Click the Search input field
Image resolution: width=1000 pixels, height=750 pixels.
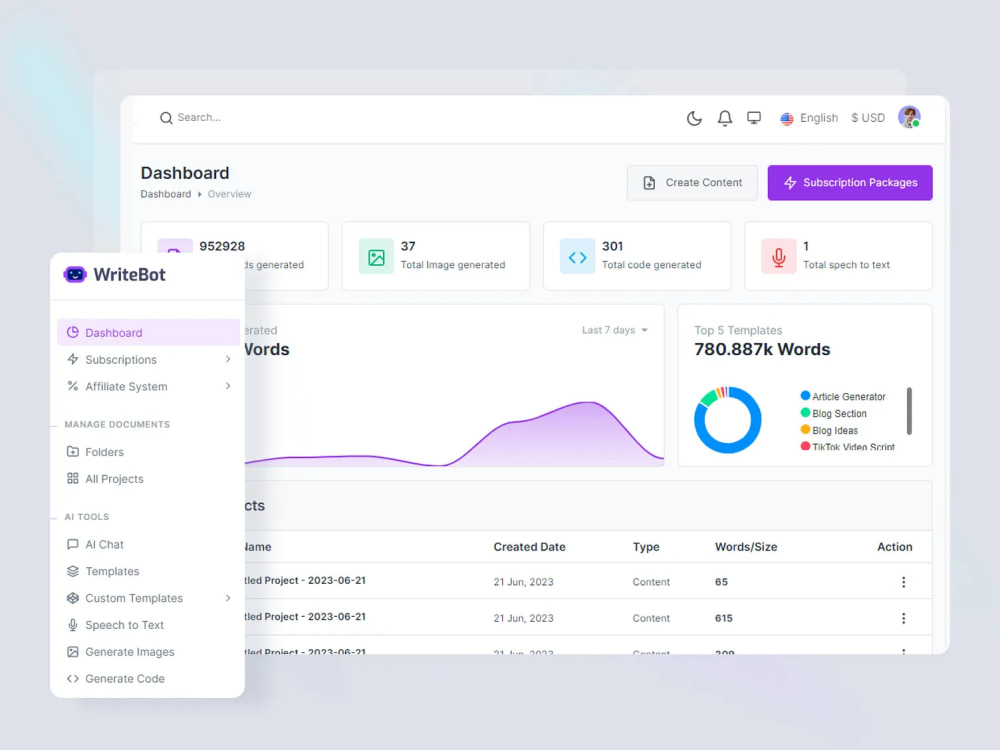pyautogui.click(x=199, y=118)
